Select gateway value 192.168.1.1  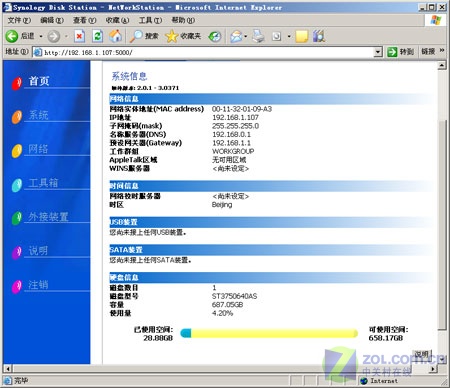tap(231, 143)
